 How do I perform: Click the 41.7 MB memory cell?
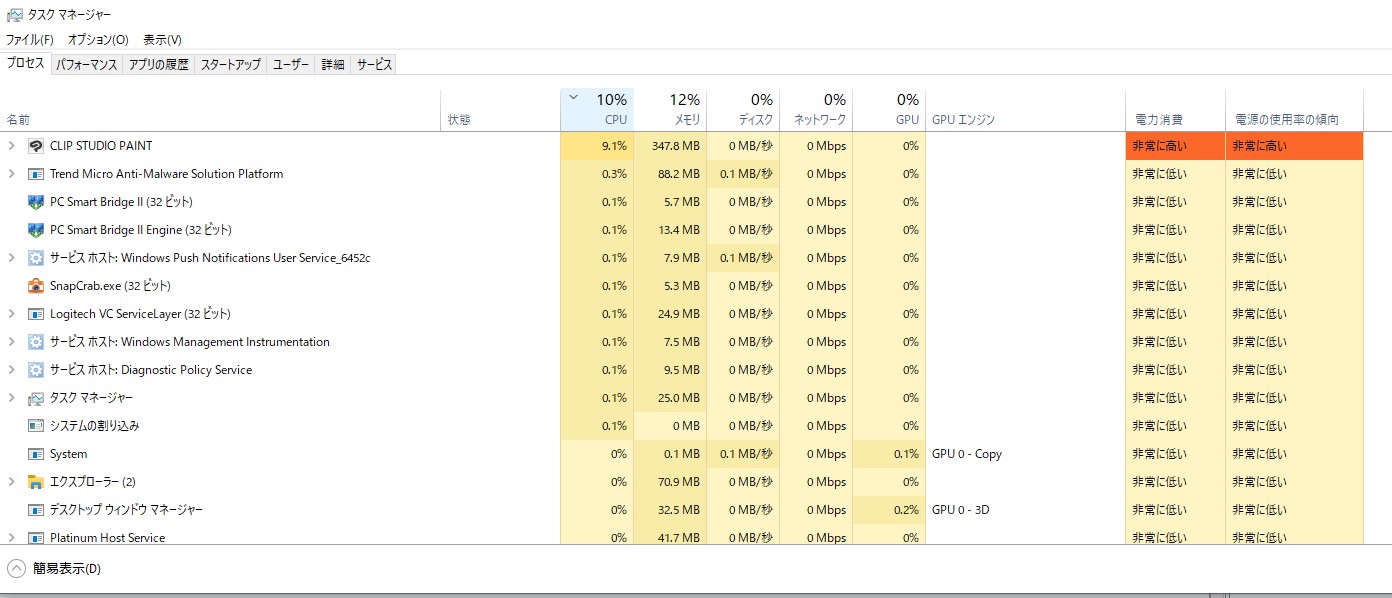(670, 536)
